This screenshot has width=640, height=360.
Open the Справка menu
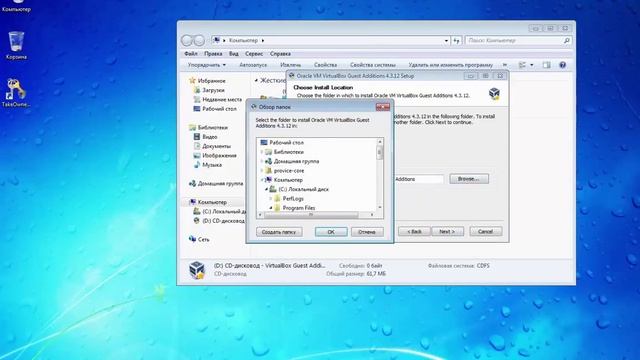point(280,53)
